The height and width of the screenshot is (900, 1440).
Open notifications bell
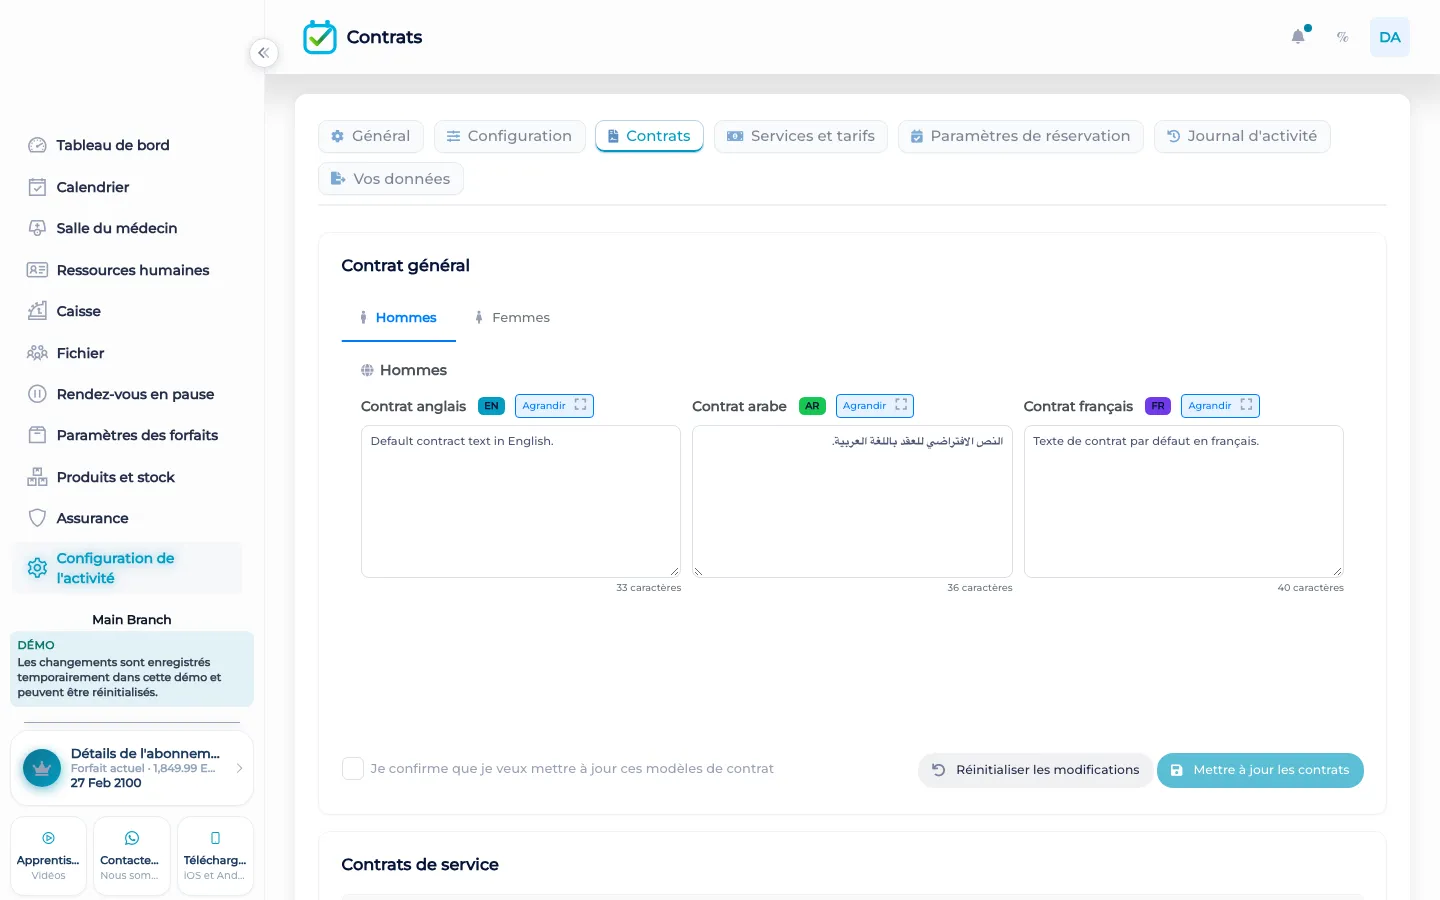[x=1298, y=37]
